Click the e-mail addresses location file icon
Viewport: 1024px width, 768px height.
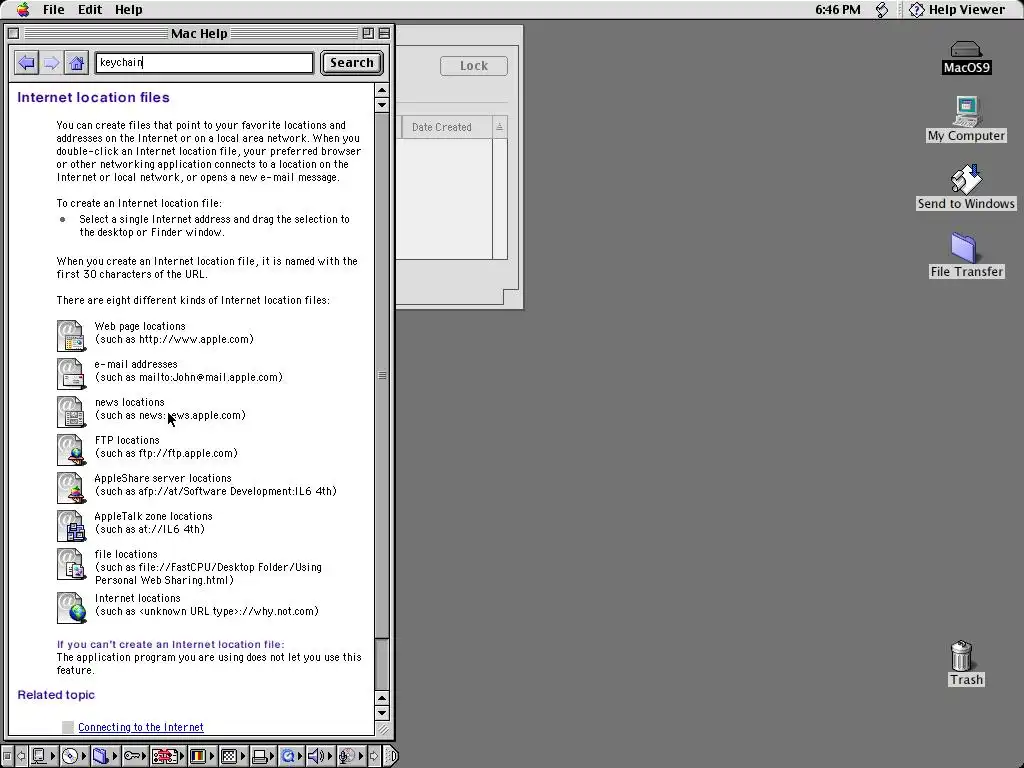[x=71, y=373]
